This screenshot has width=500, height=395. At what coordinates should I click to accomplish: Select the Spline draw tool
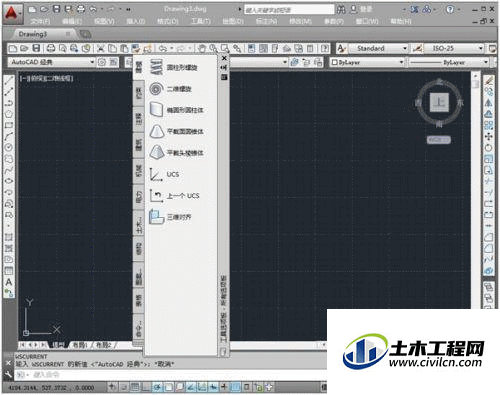point(9,170)
